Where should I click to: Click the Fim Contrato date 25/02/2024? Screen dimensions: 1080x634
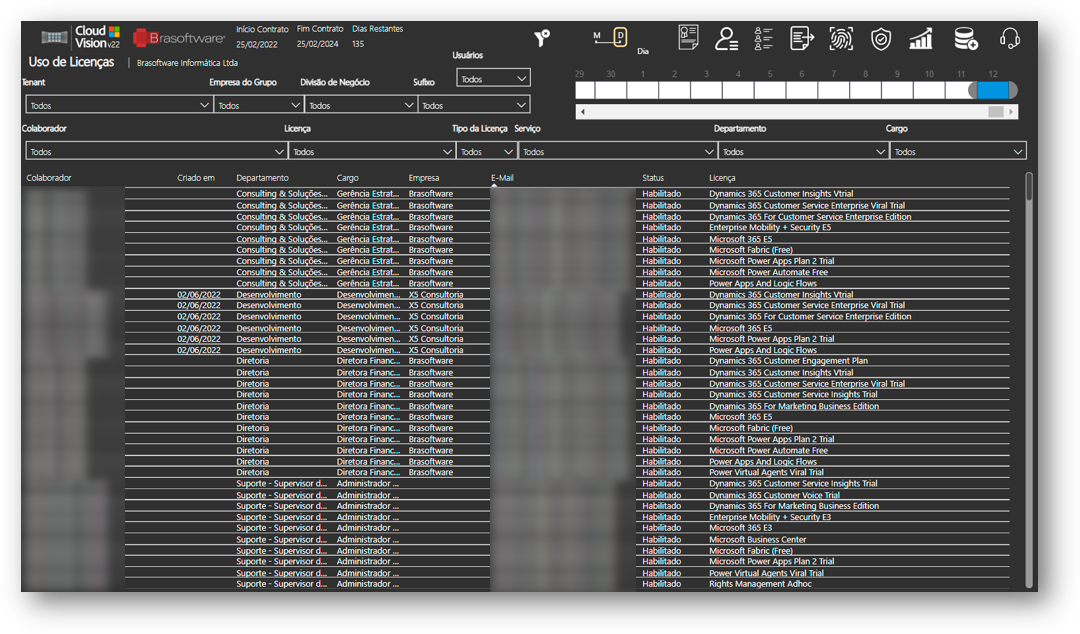click(x=318, y=44)
